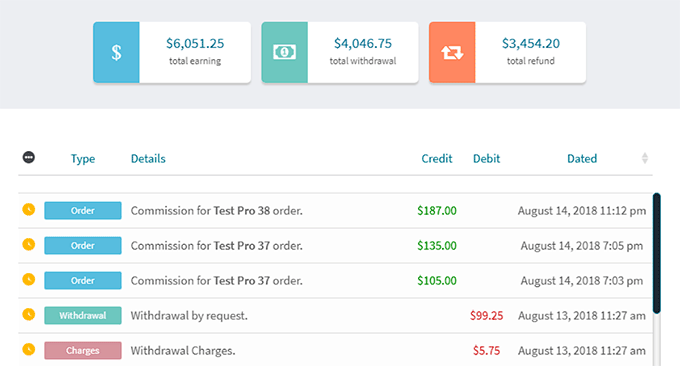This screenshot has width=680, height=366.
Task: Click the $6,051.25 total earning amount
Action: click(195, 43)
